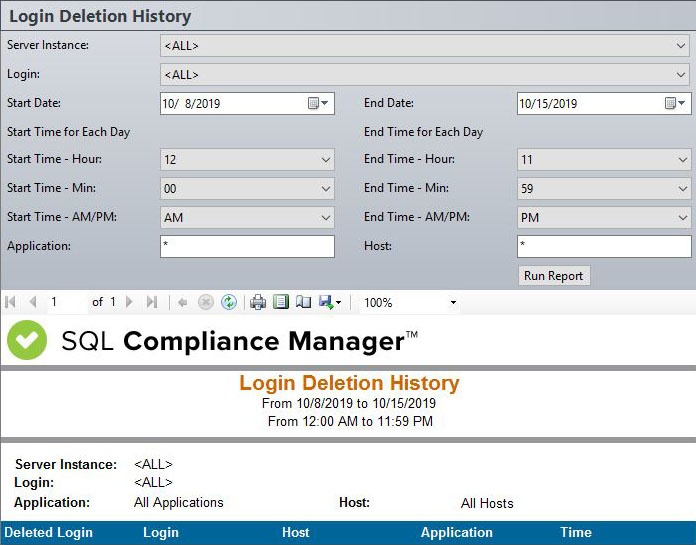Click the green refresh report icon
The height and width of the screenshot is (545, 696).
[229, 302]
